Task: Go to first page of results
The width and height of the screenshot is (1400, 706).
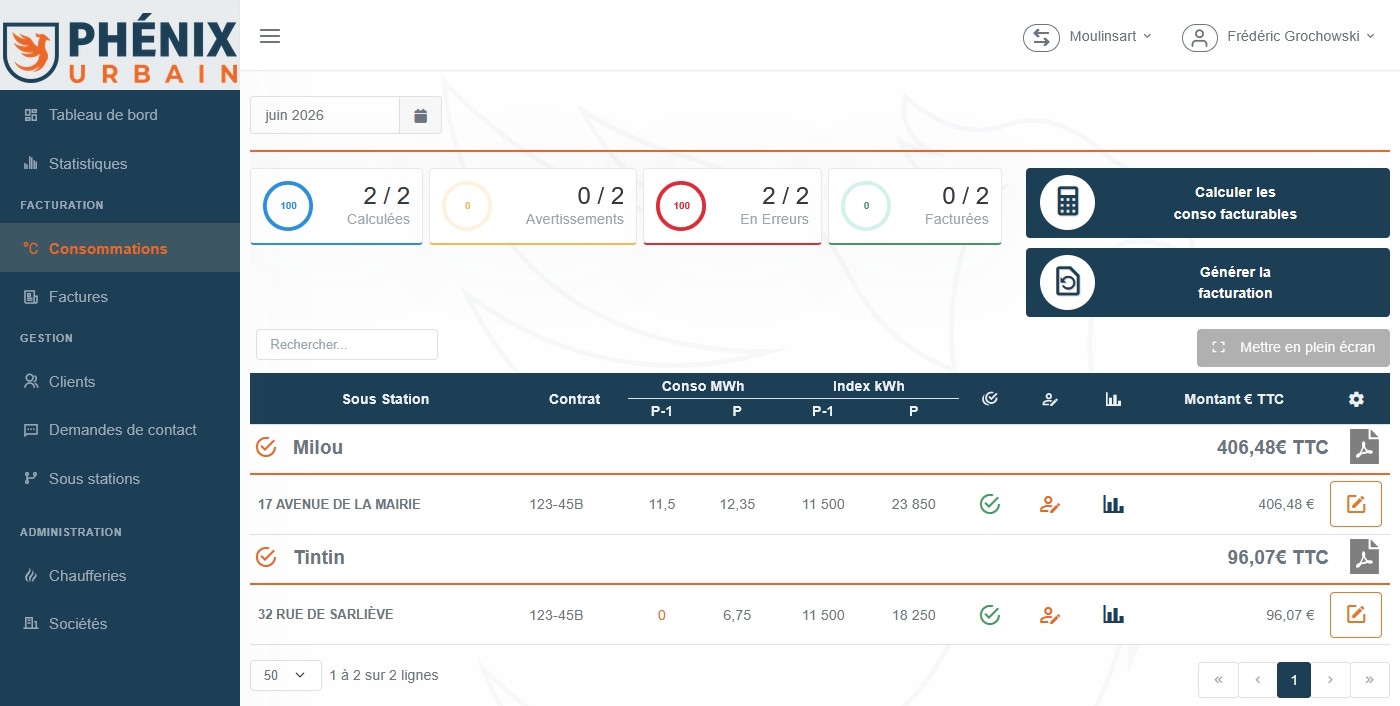Action: pos(1218,680)
